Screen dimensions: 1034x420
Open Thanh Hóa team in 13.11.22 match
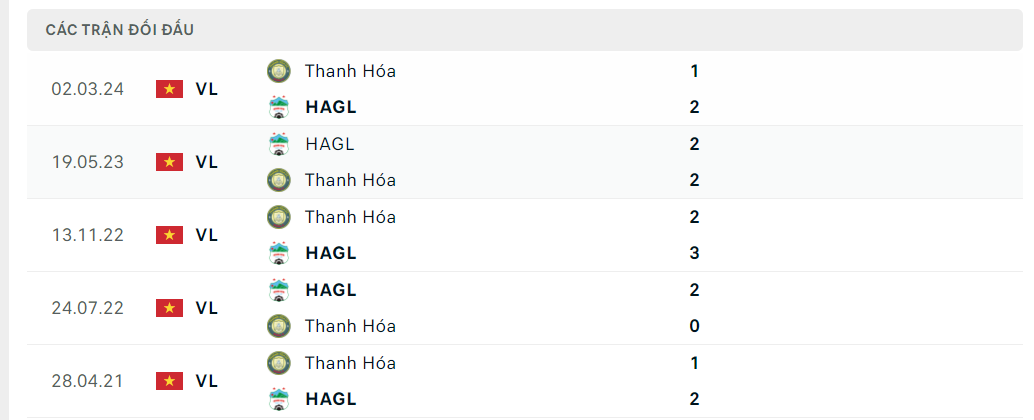point(350,217)
